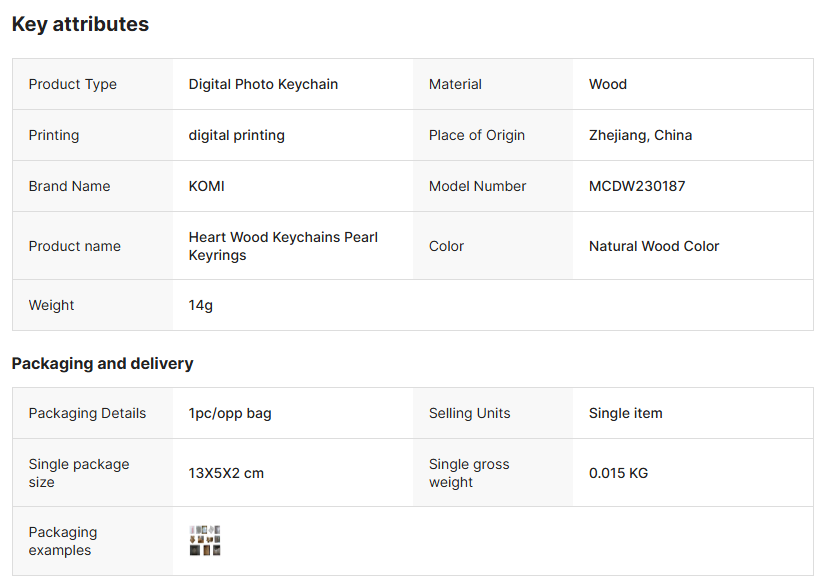The height and width of the screenshot is (580, 814).
Task: Select the 1pc/opp bag packaging value
Action: [x=229, y=414]
